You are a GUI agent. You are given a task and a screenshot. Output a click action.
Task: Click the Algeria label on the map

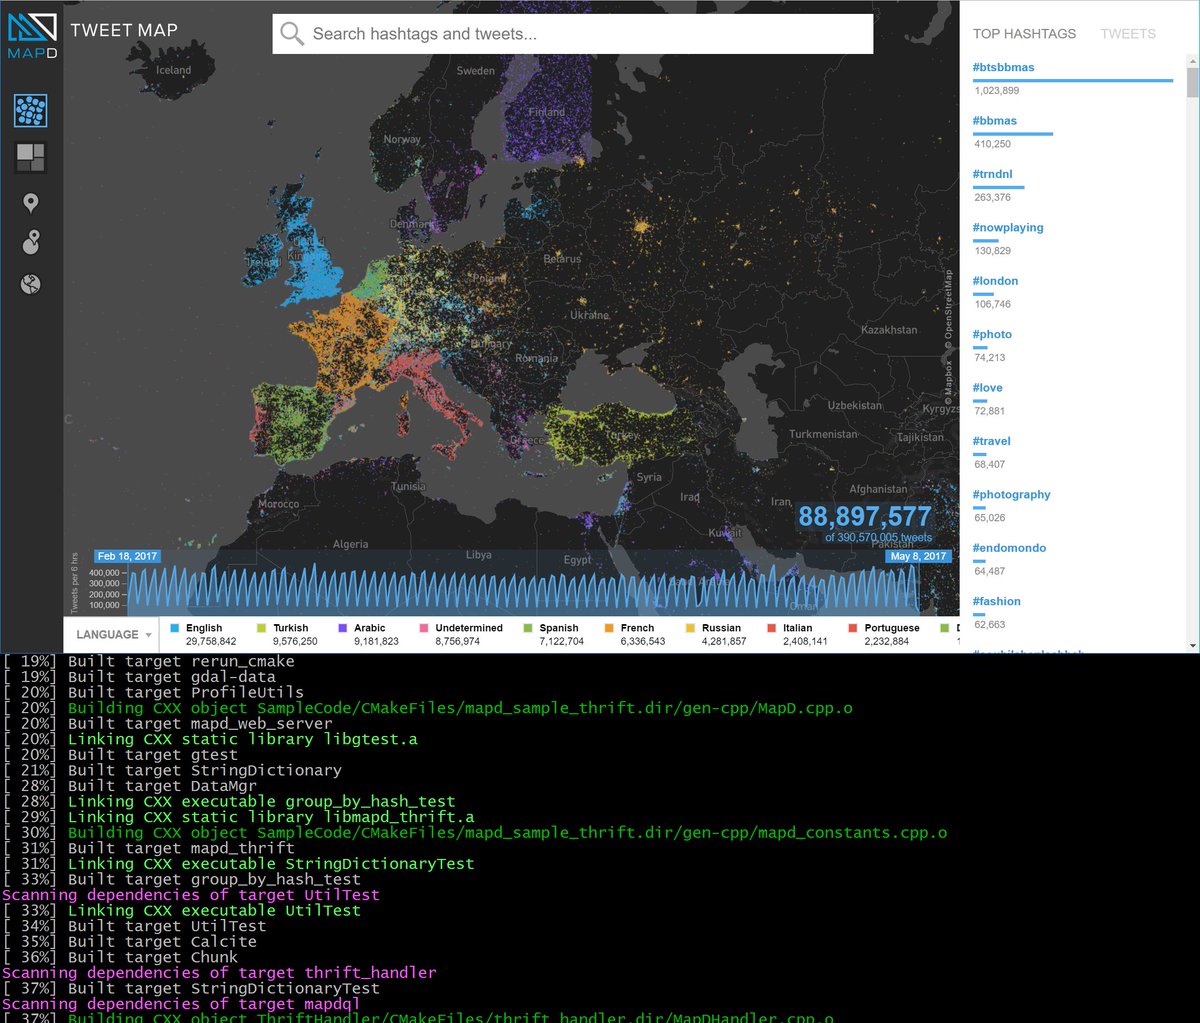350,544
